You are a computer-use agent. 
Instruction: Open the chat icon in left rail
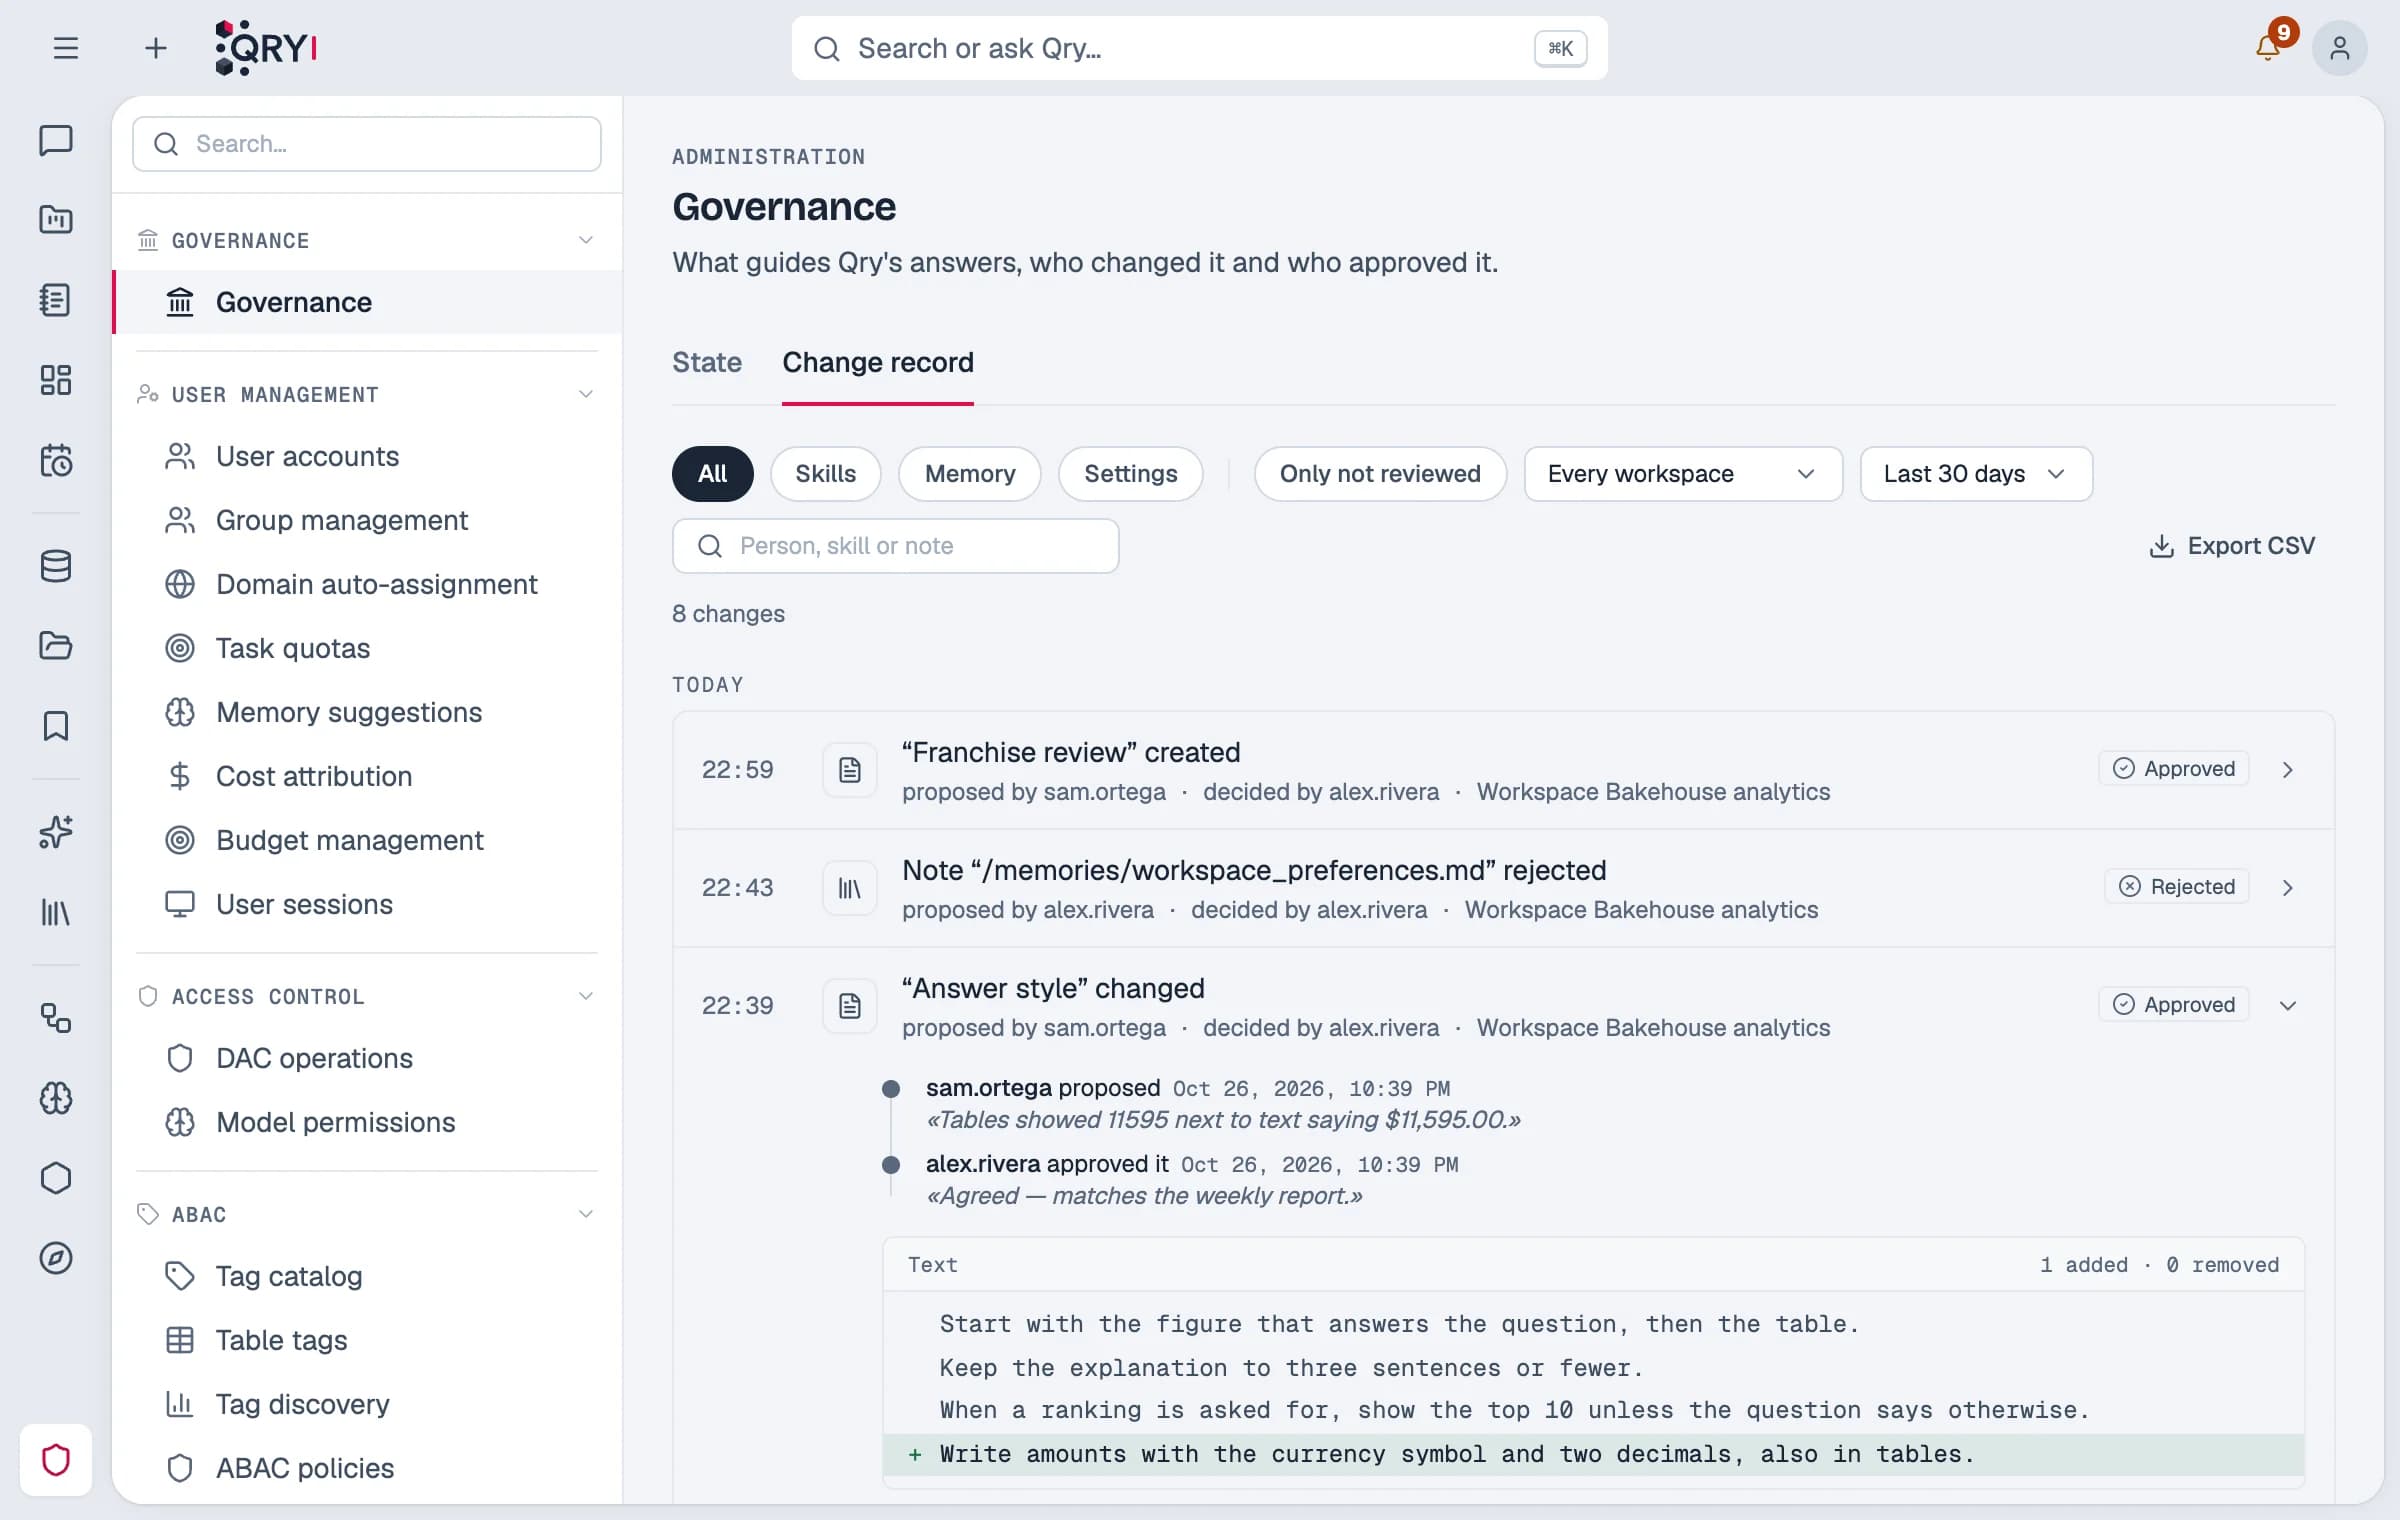(x=56, y=140)
